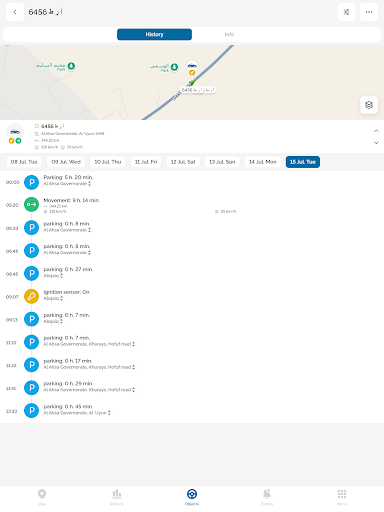This screenshot has width=384, height=512.
Task: Open the Reports tab in bottom navigation
Action: tap(117, 497)
